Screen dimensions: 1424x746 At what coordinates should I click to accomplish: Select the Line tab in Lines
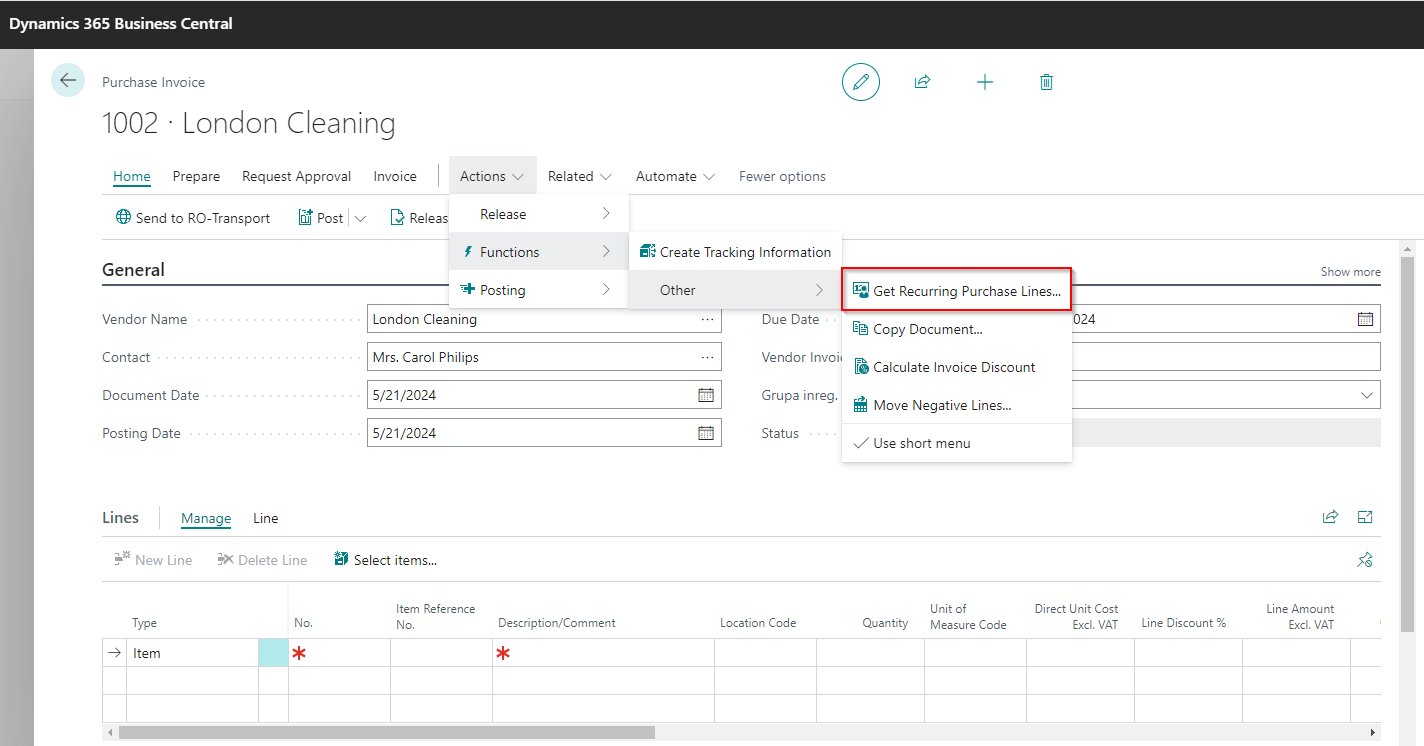pos(265,518)
